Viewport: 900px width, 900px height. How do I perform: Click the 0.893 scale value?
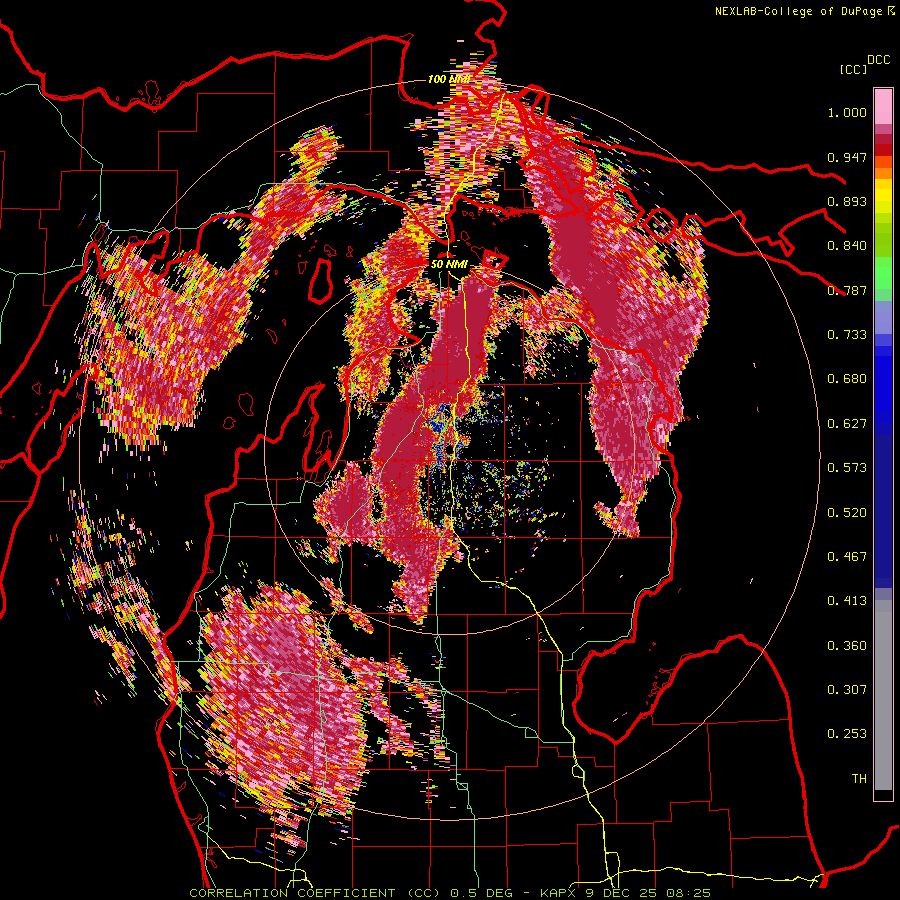(847, 201)
